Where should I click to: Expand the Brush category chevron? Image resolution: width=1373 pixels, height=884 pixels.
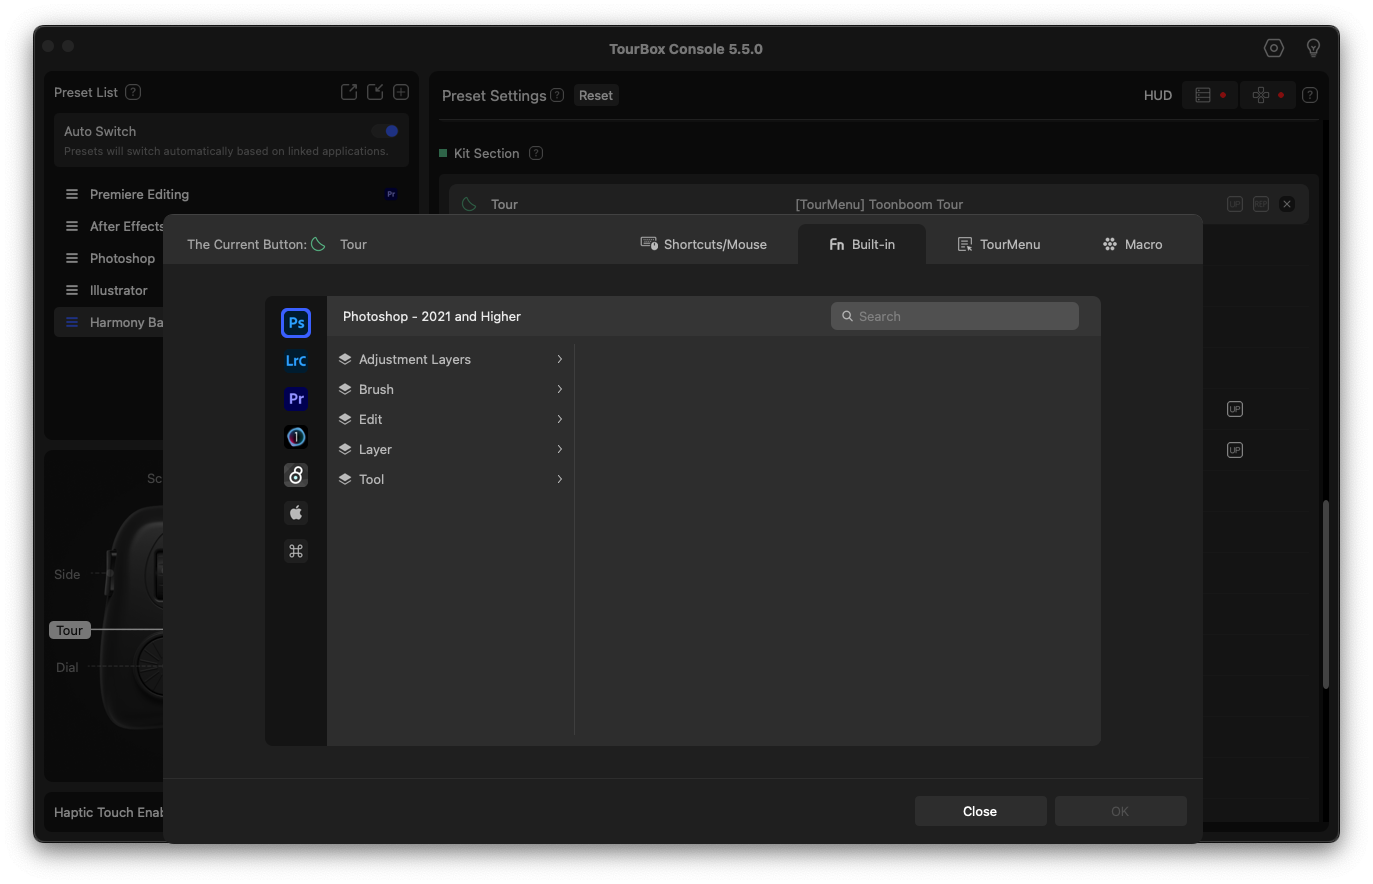(x=559, y=389)
